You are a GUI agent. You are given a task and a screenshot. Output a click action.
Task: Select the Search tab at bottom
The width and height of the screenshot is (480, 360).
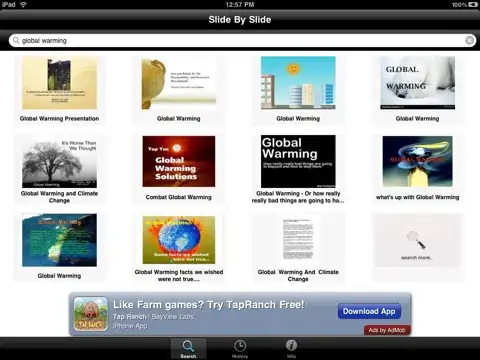click(x=188, y=349)
